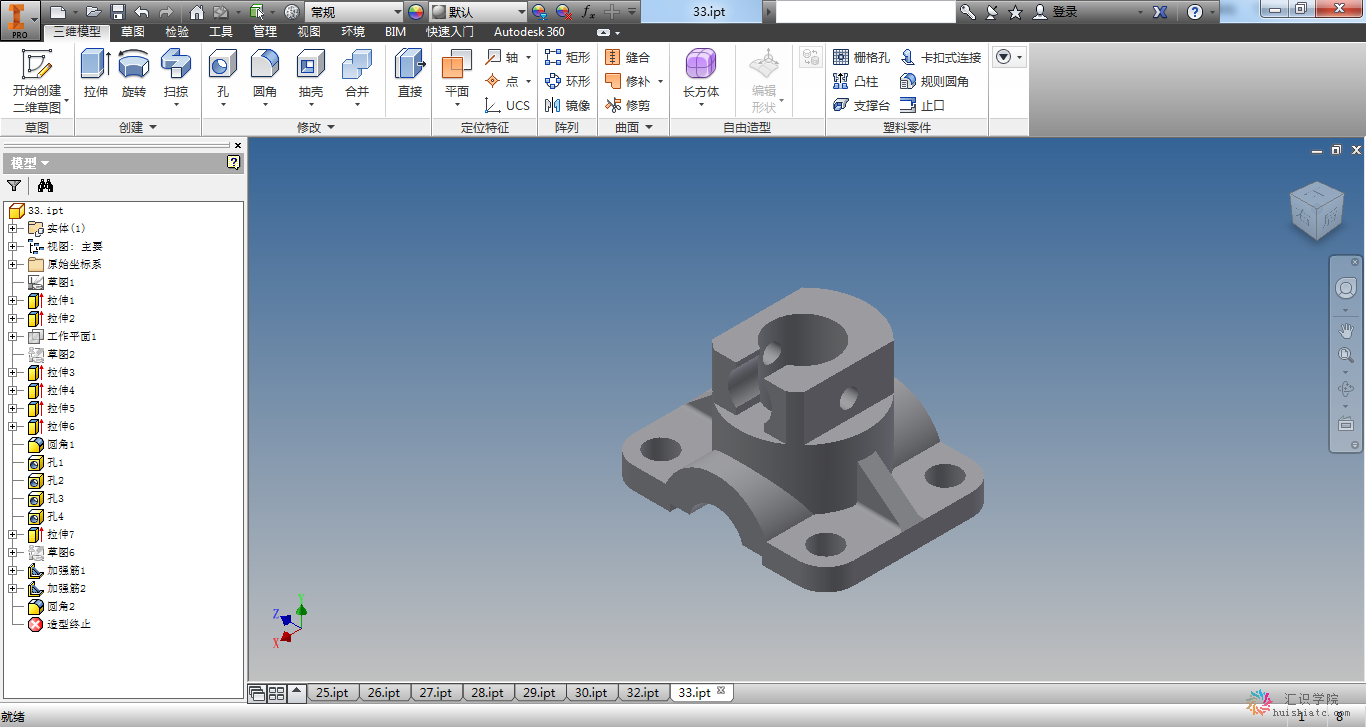
Task: Click the search input field in title bar
Action: (x=866, y=12)
